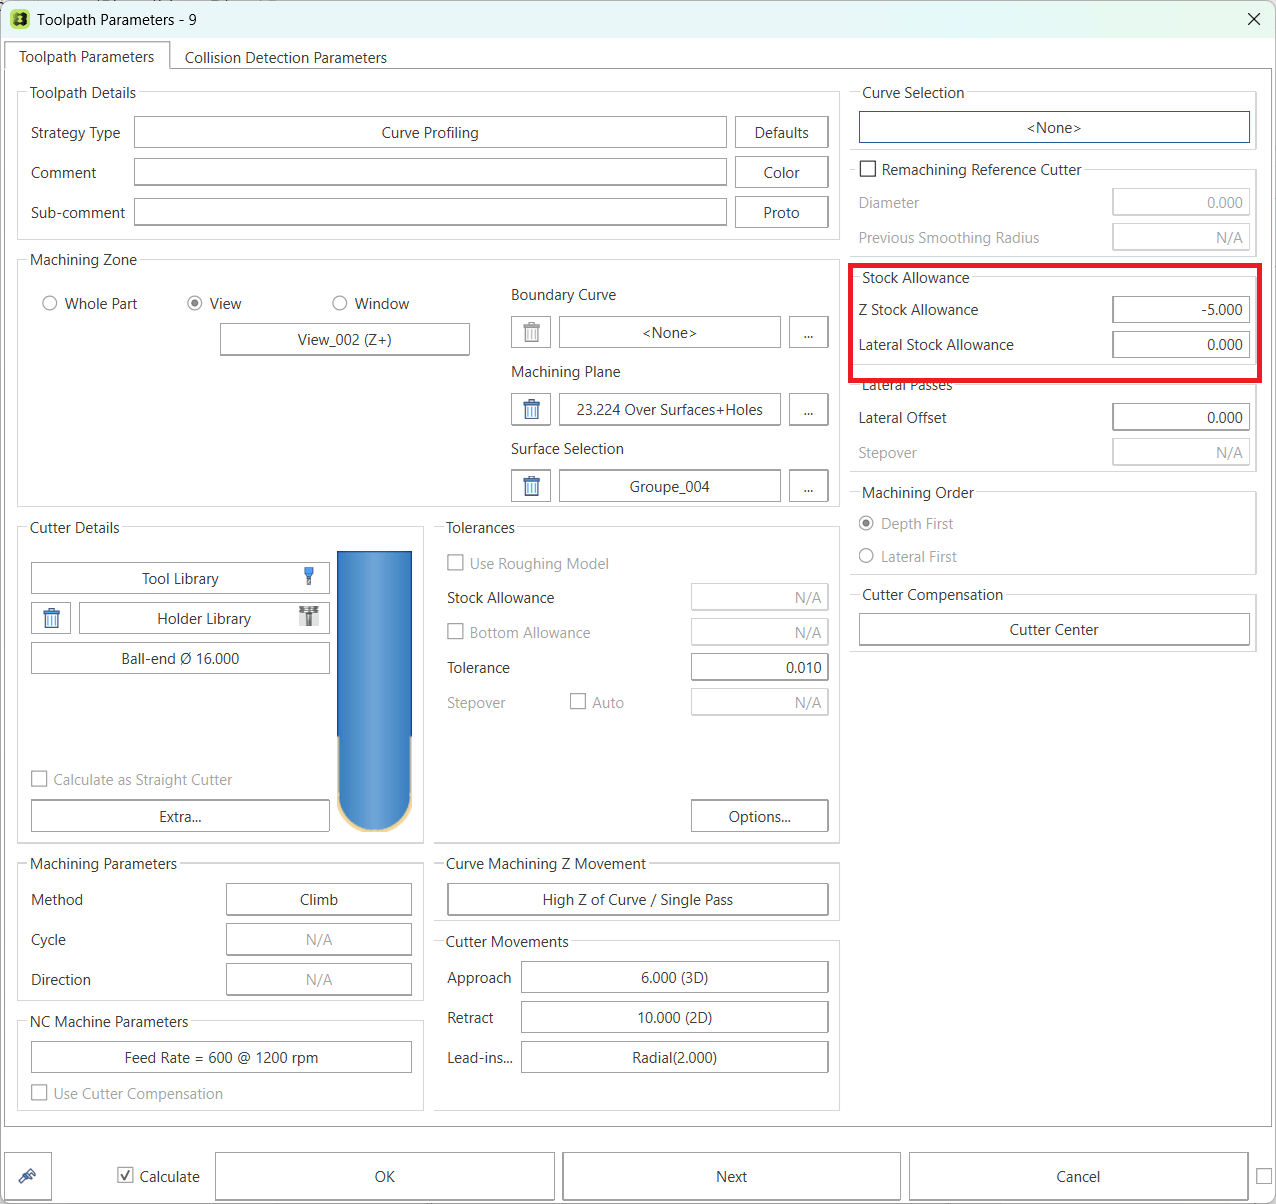Image resolution: width=1276 pixels, height=1204 pixels.
Task: Click the Proto button
Action: [782, 212]
